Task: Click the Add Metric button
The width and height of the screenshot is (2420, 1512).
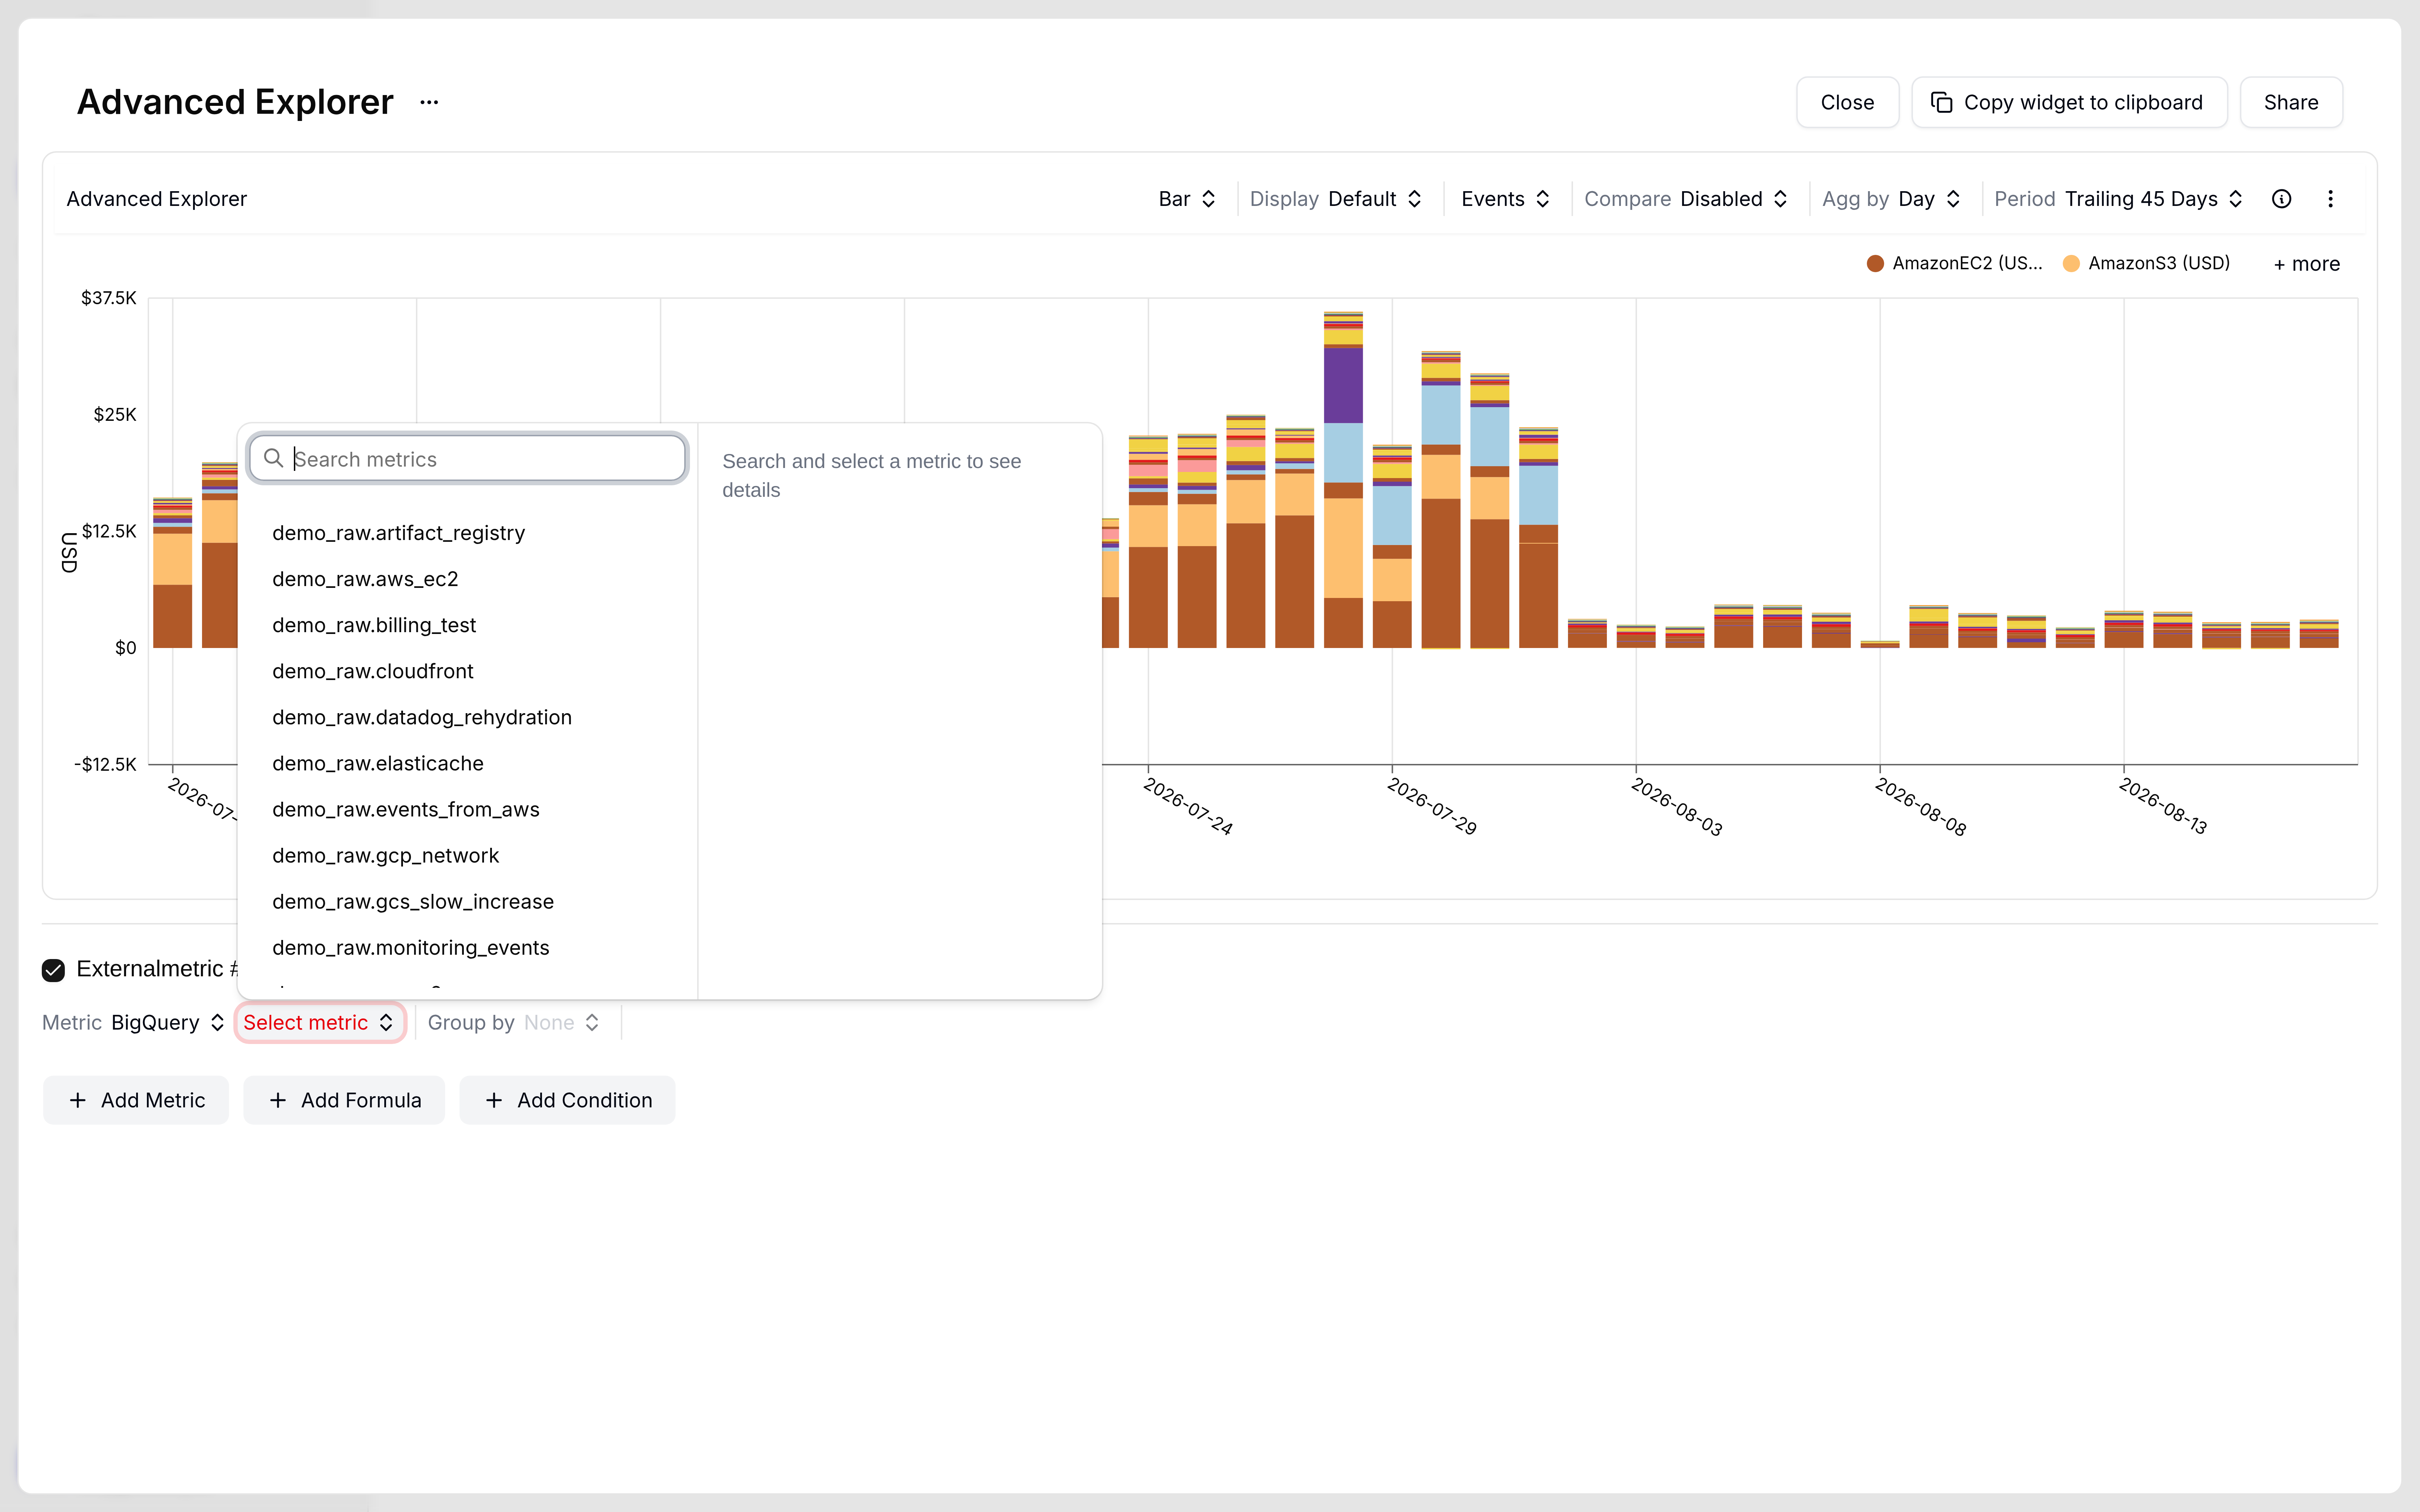Action: (136, 1100)
